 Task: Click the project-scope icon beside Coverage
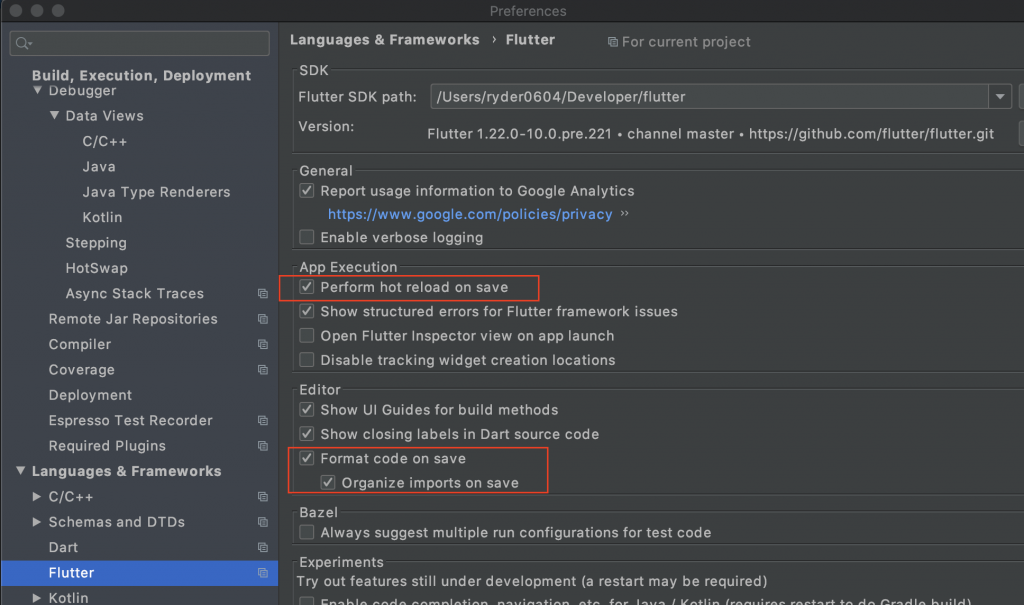263,370
